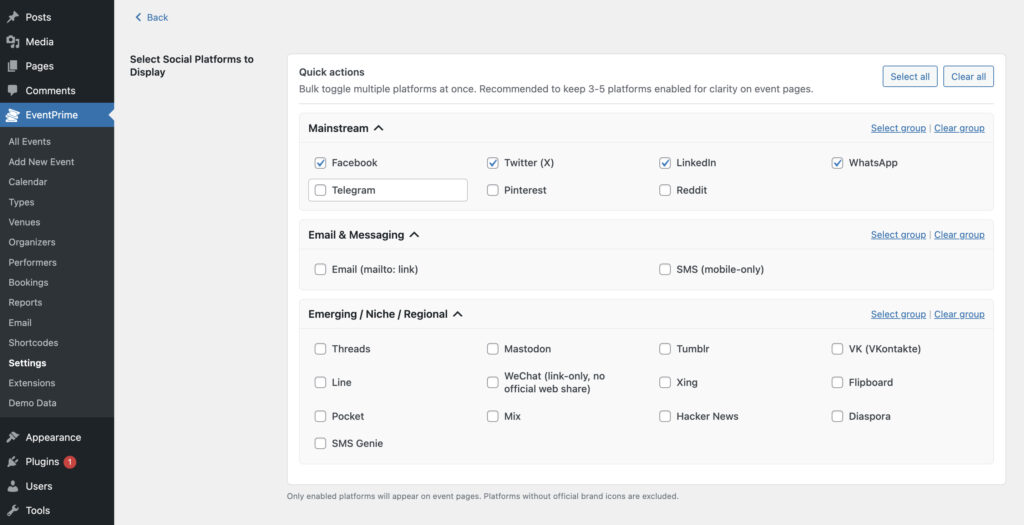Click Clear group link for Mainstream

959,128
